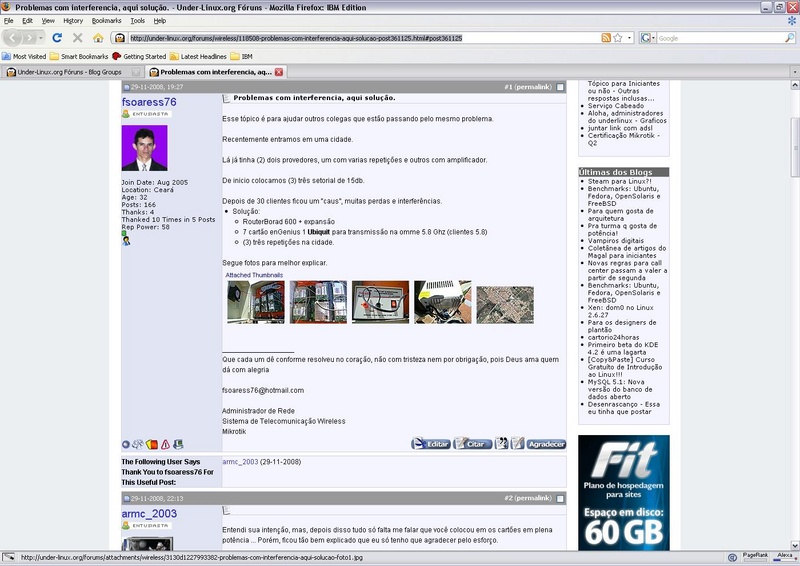This screenshot has width=800, height=566.
Task: Open the Tools menu
Action: (138, 21)
